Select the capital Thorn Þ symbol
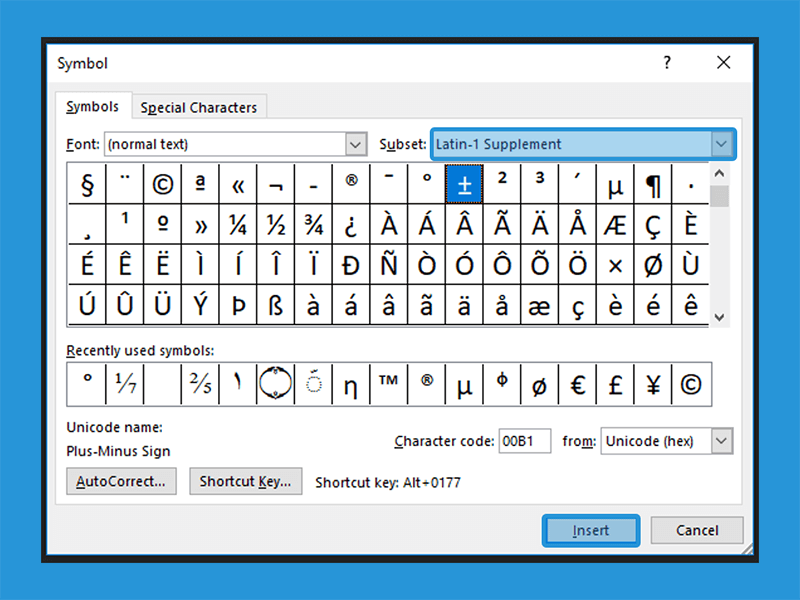The height and width of the screenshot is (600, 800). pyautogui.click(x=238, y=305)
